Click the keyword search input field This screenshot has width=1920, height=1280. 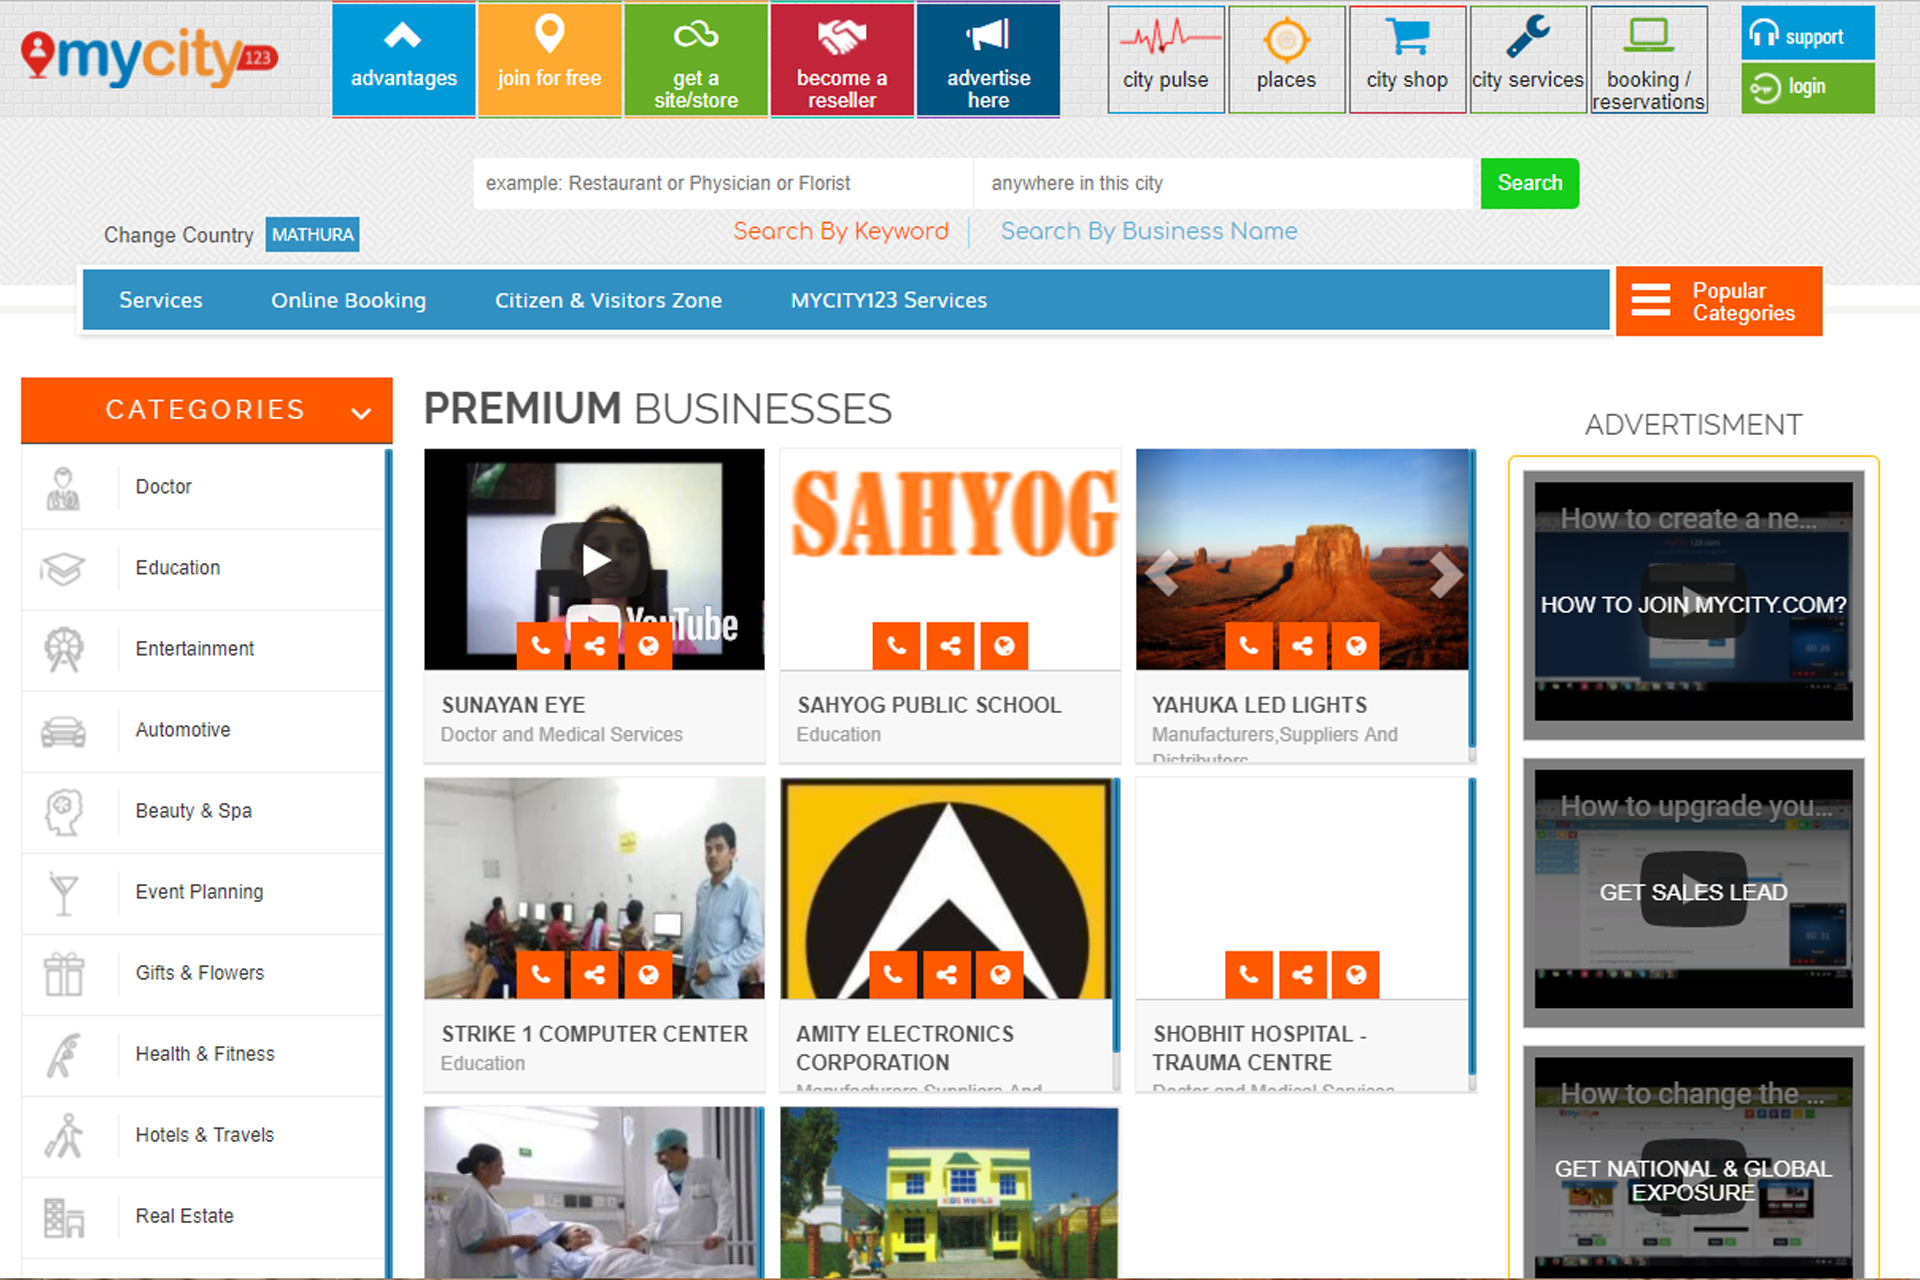click(722, 183)
